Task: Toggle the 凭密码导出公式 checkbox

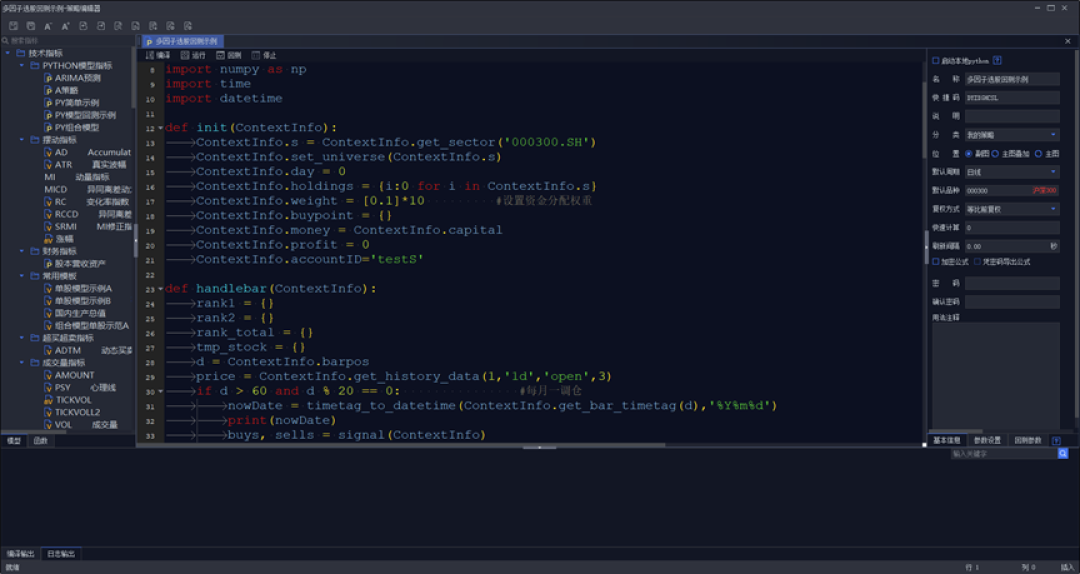Action: [977, 262]
